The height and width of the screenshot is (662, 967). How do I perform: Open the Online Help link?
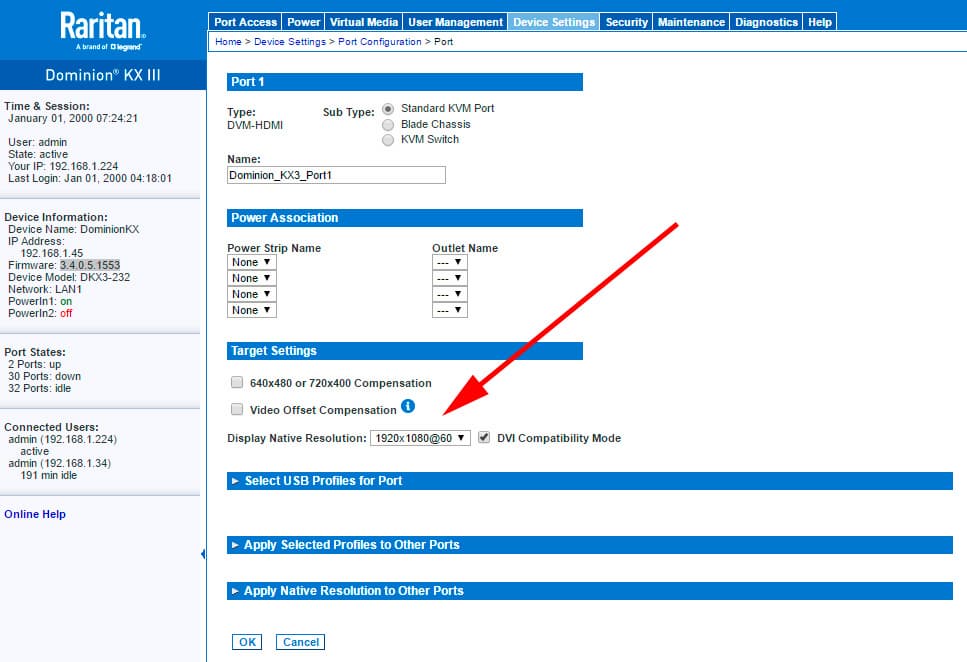pyautogui.click(x=35, y=514)
